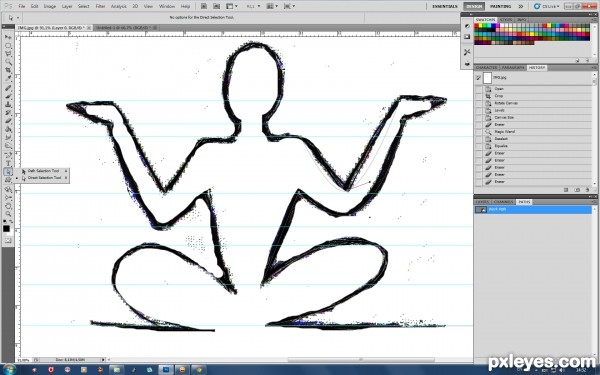The image size is (600, 375).
Task: Select the Crop tool
Action: coord(8,70)
